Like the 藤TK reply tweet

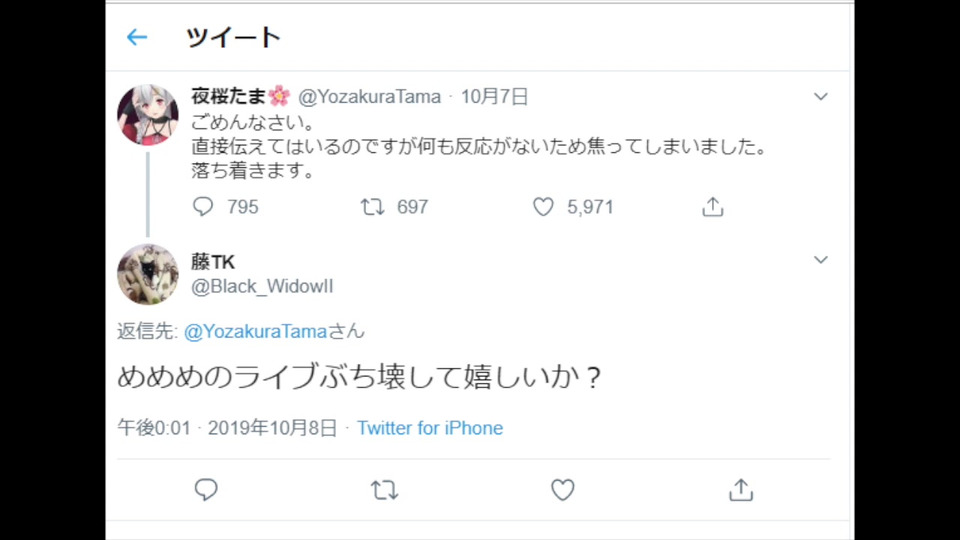[563, 490]
